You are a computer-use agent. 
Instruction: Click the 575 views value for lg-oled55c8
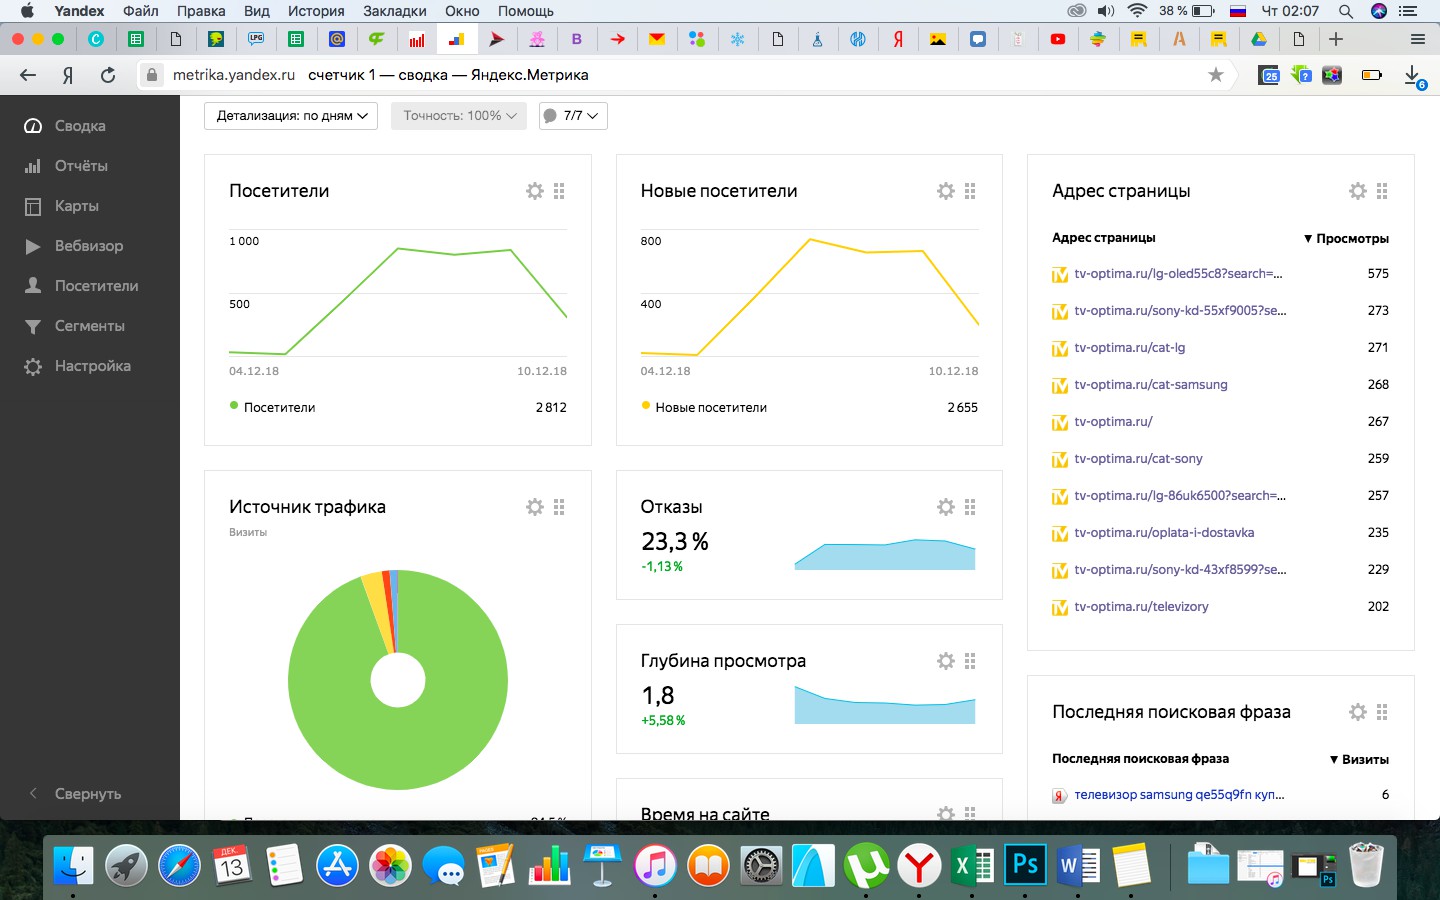[x=1378, y=273]
